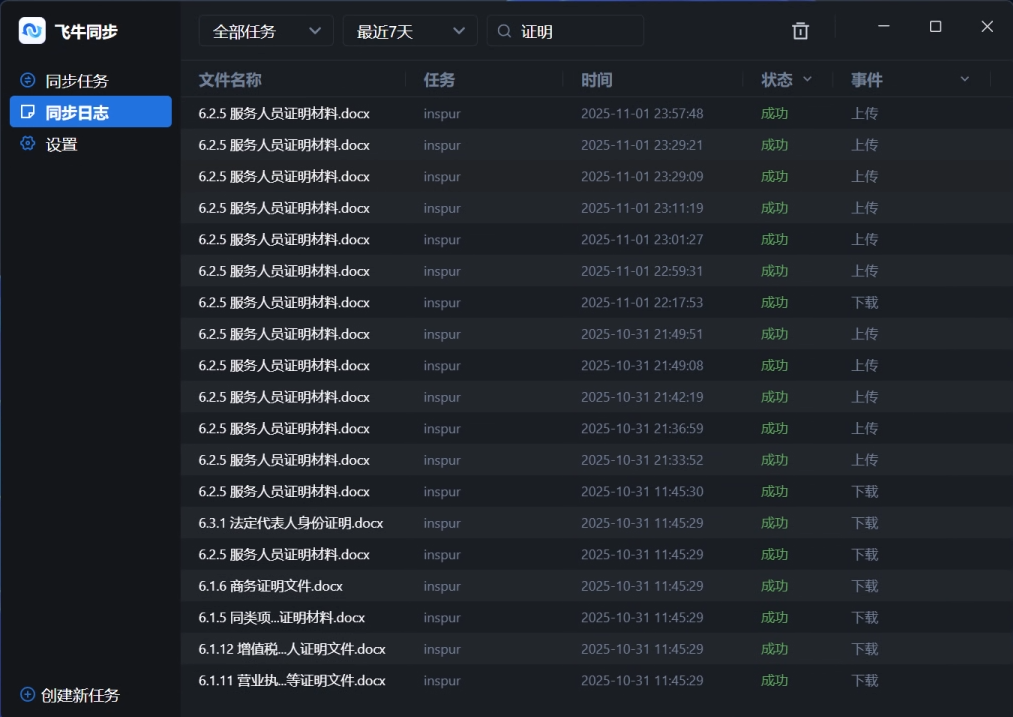Viewport: 1013px width, 717px height.
Task: Clear logs with the trash can icon
Action: (800, 31)
